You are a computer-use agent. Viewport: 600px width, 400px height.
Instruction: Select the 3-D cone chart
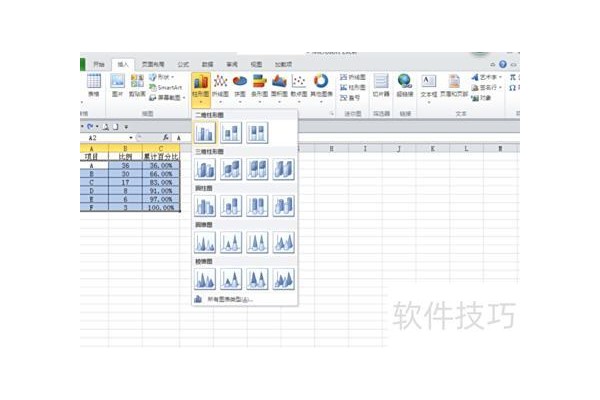click(284, 243)
